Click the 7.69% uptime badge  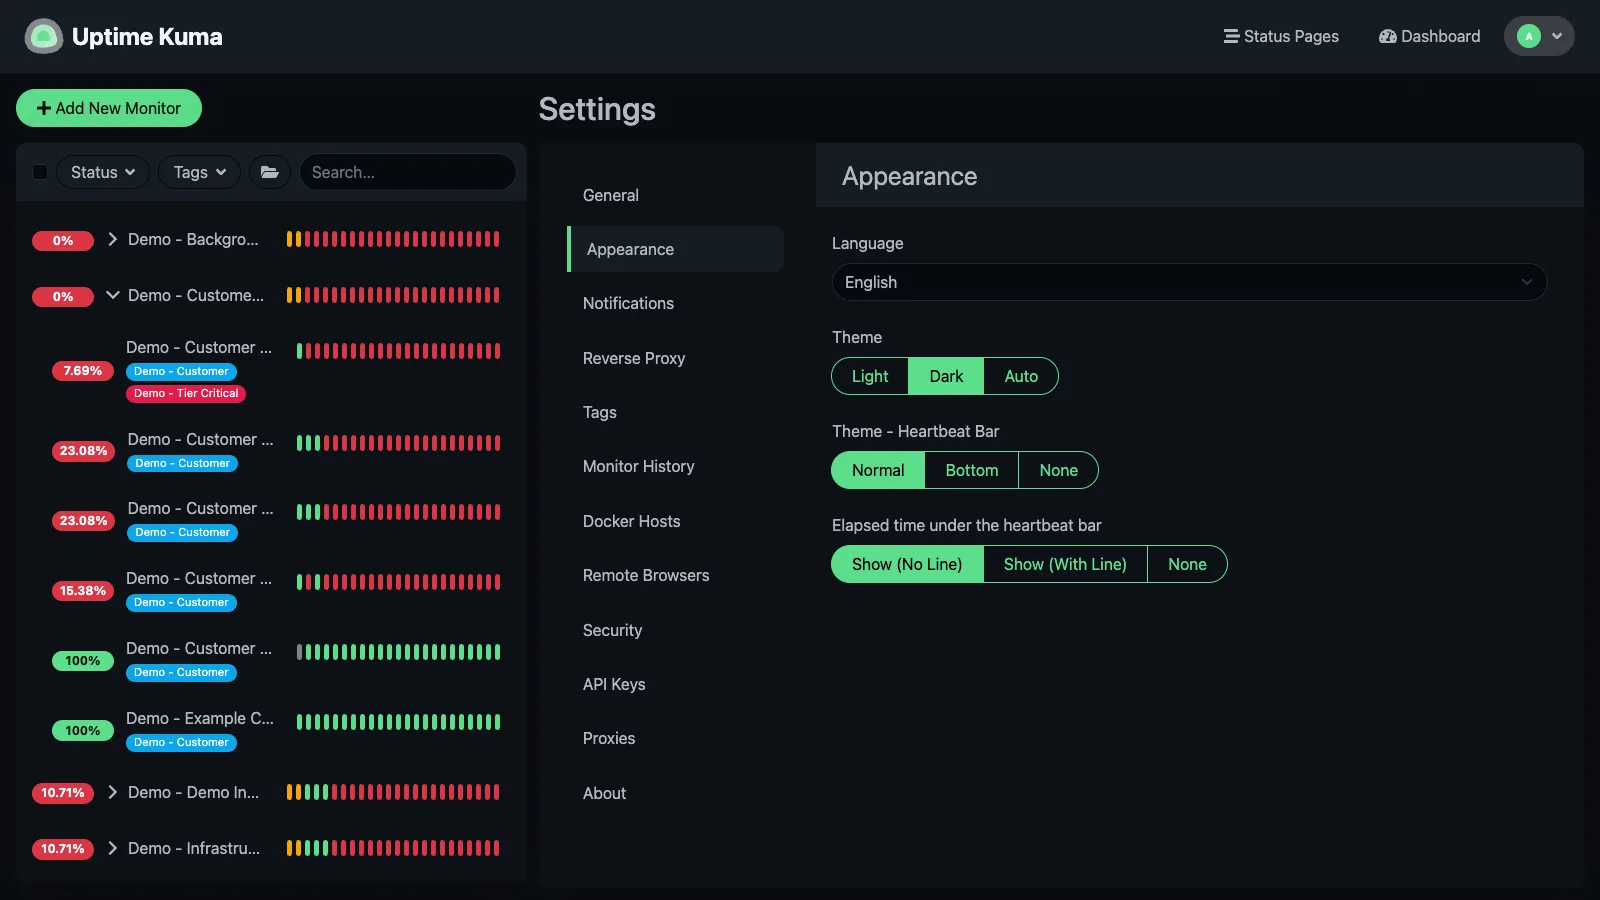[83, 371]
